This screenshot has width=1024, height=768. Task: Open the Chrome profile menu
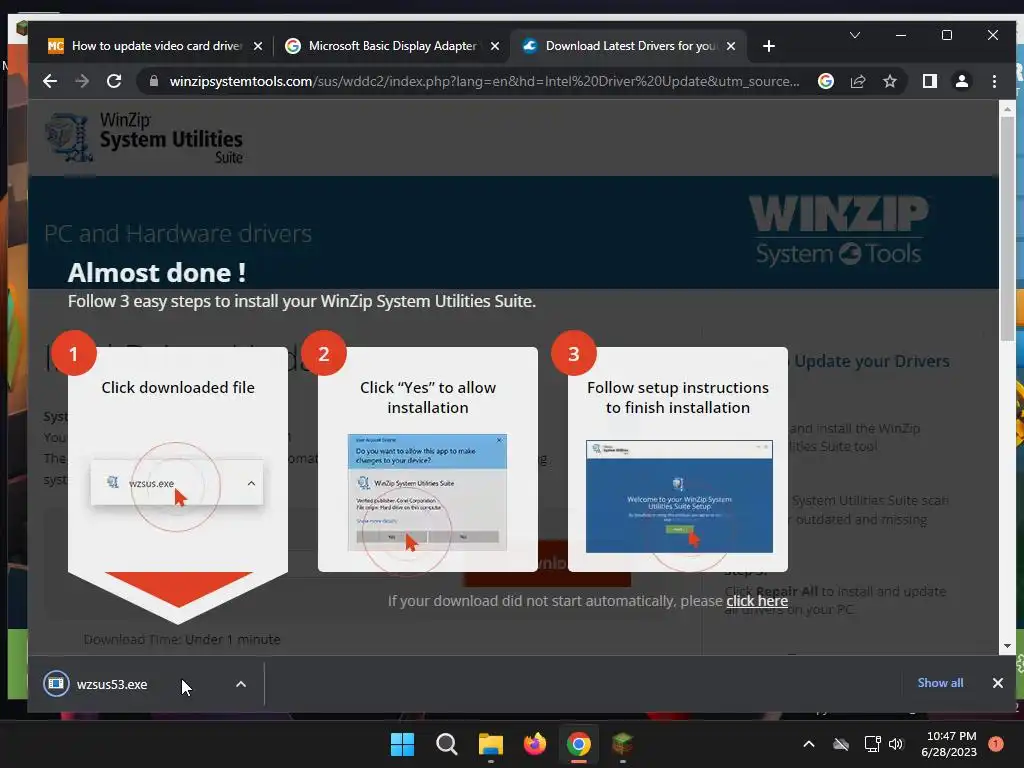[x=961, y=81]
